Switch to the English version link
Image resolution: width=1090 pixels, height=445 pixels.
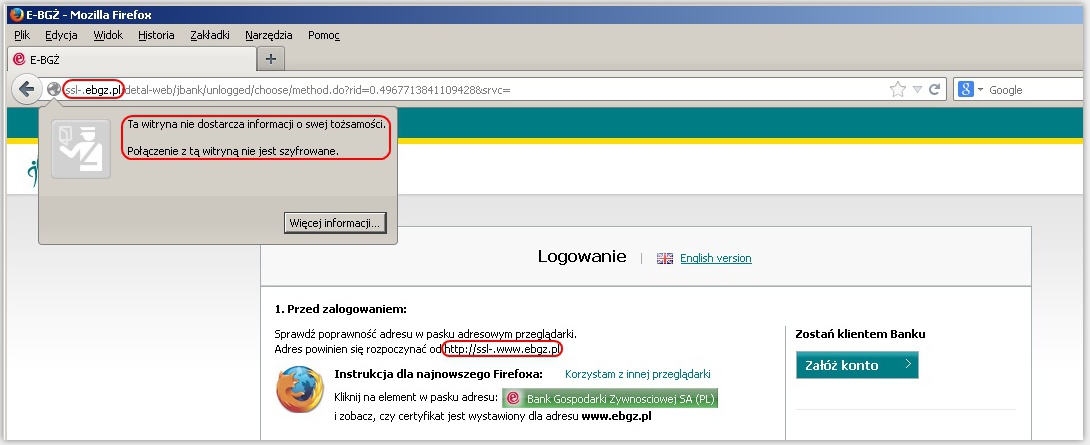point(715,258)
